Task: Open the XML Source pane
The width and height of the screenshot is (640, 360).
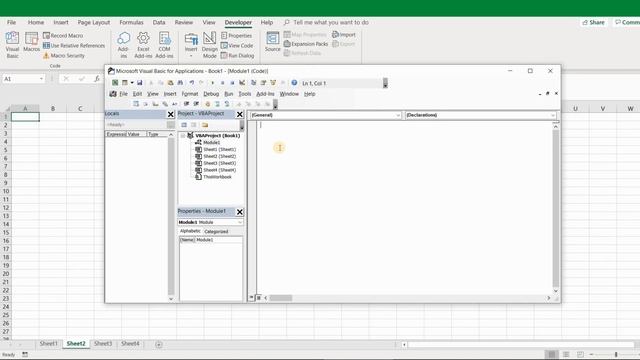Action: click(x=273, y=42)
